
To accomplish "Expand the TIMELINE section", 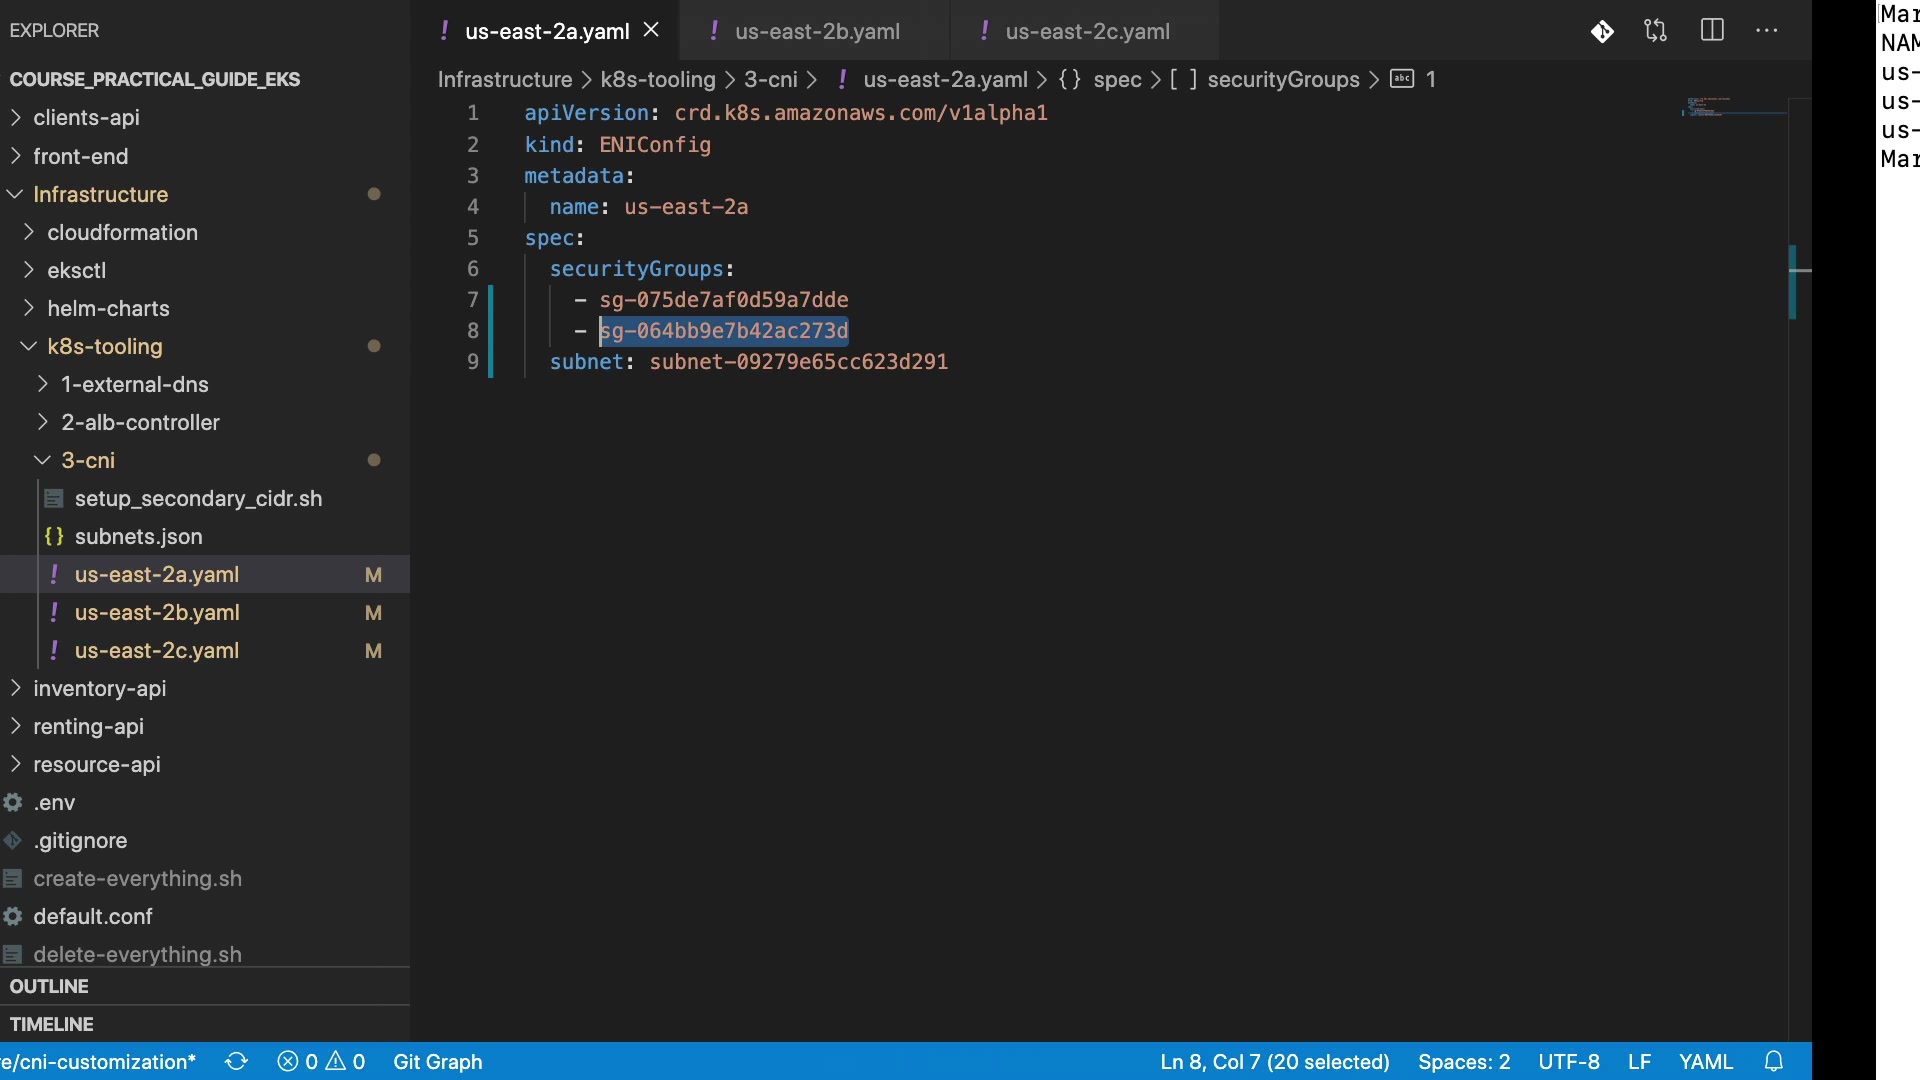I will (52, 1024).
